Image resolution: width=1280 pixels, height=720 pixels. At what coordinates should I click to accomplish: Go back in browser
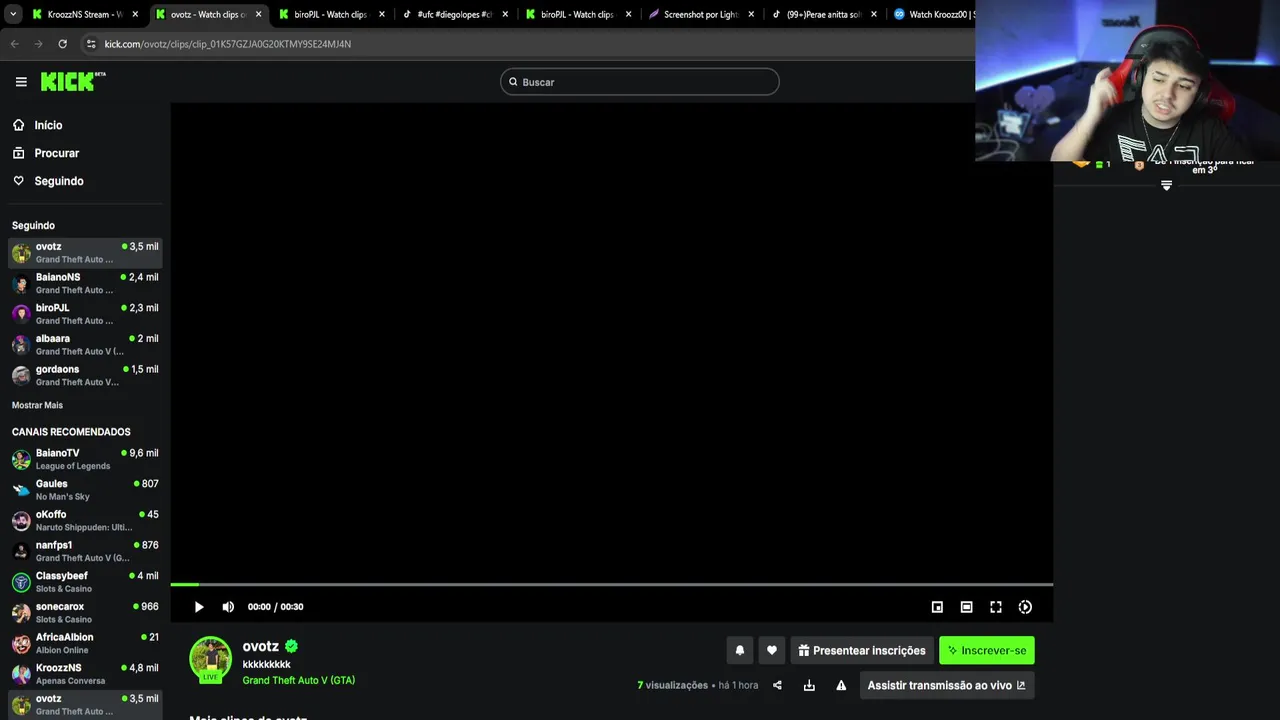click(14, 44)
